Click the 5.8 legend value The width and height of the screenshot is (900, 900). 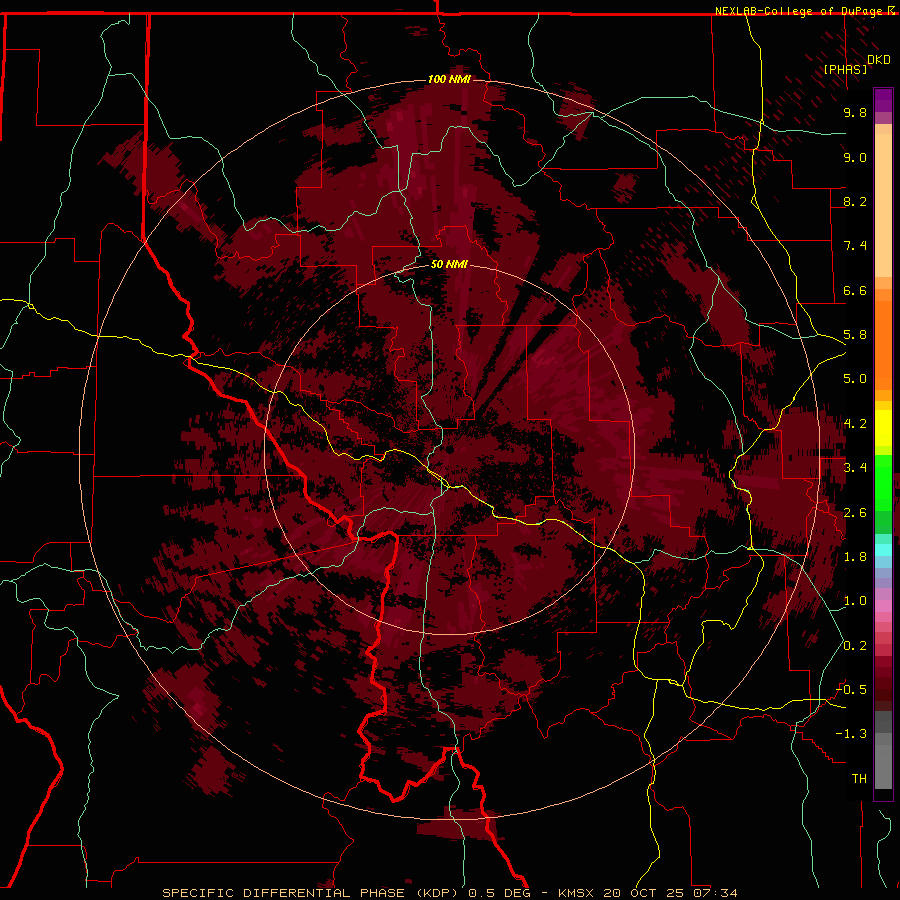855,335
